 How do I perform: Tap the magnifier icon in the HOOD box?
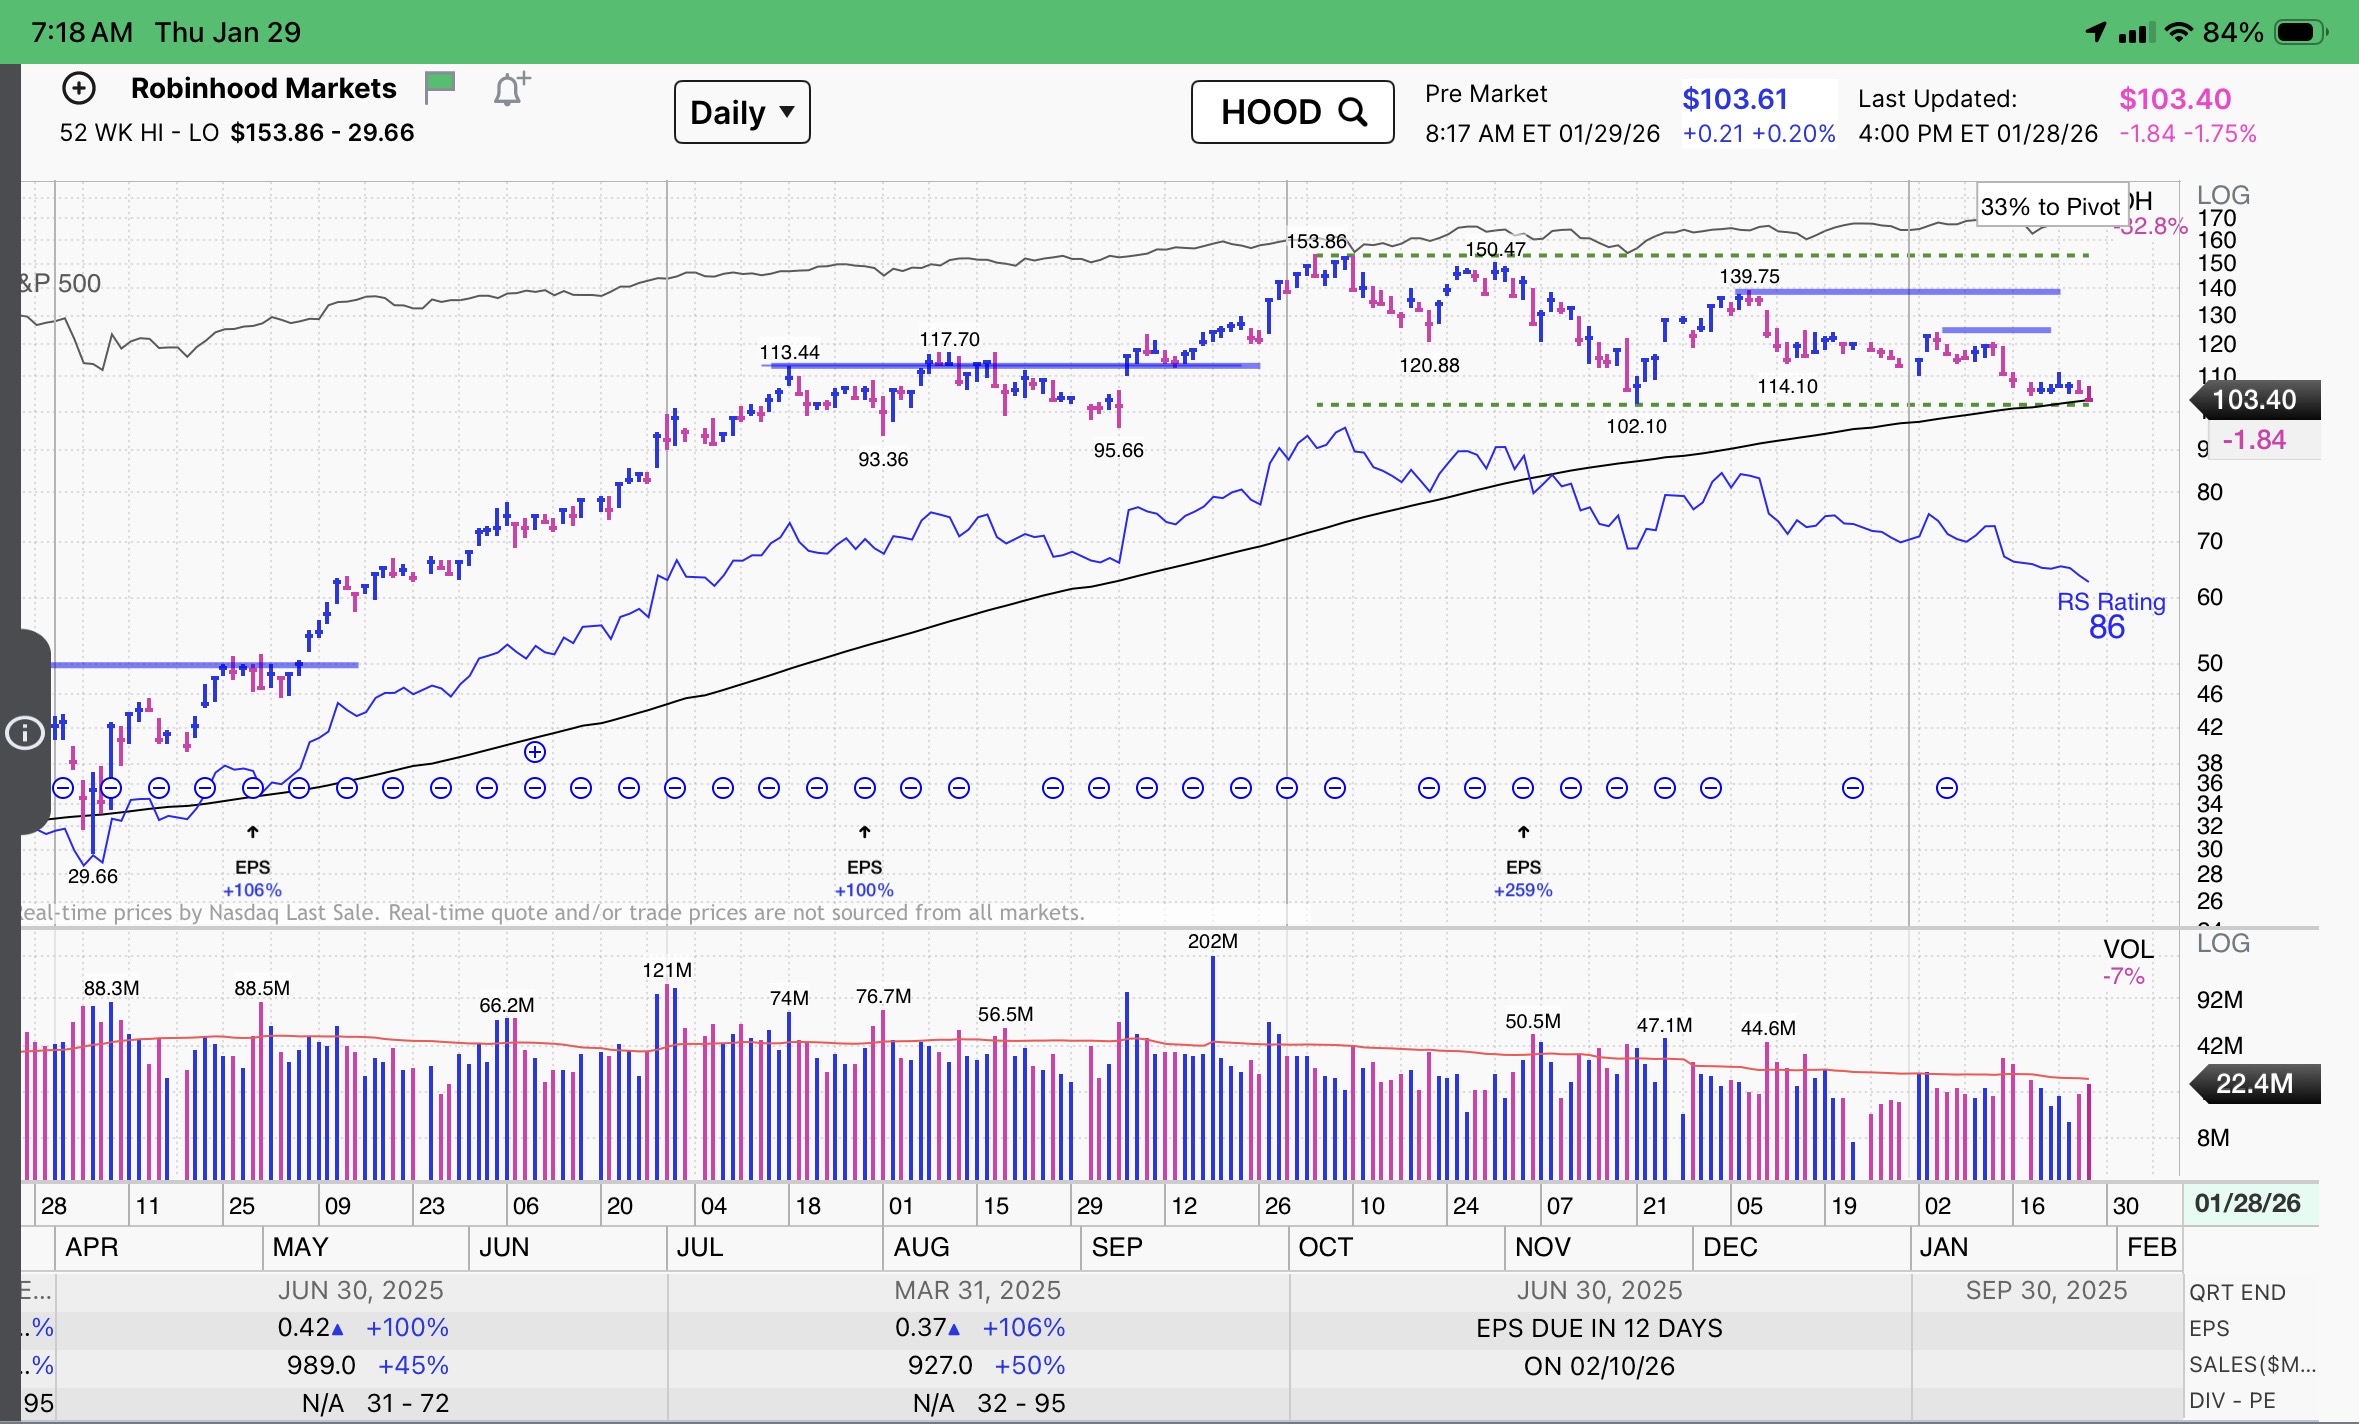(1353, 112)
